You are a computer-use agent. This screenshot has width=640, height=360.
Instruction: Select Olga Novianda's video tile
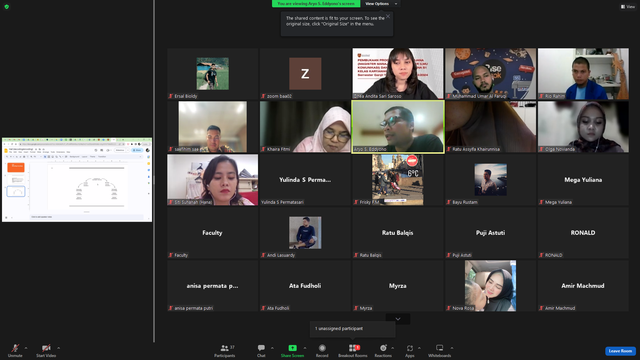(583, 127)
